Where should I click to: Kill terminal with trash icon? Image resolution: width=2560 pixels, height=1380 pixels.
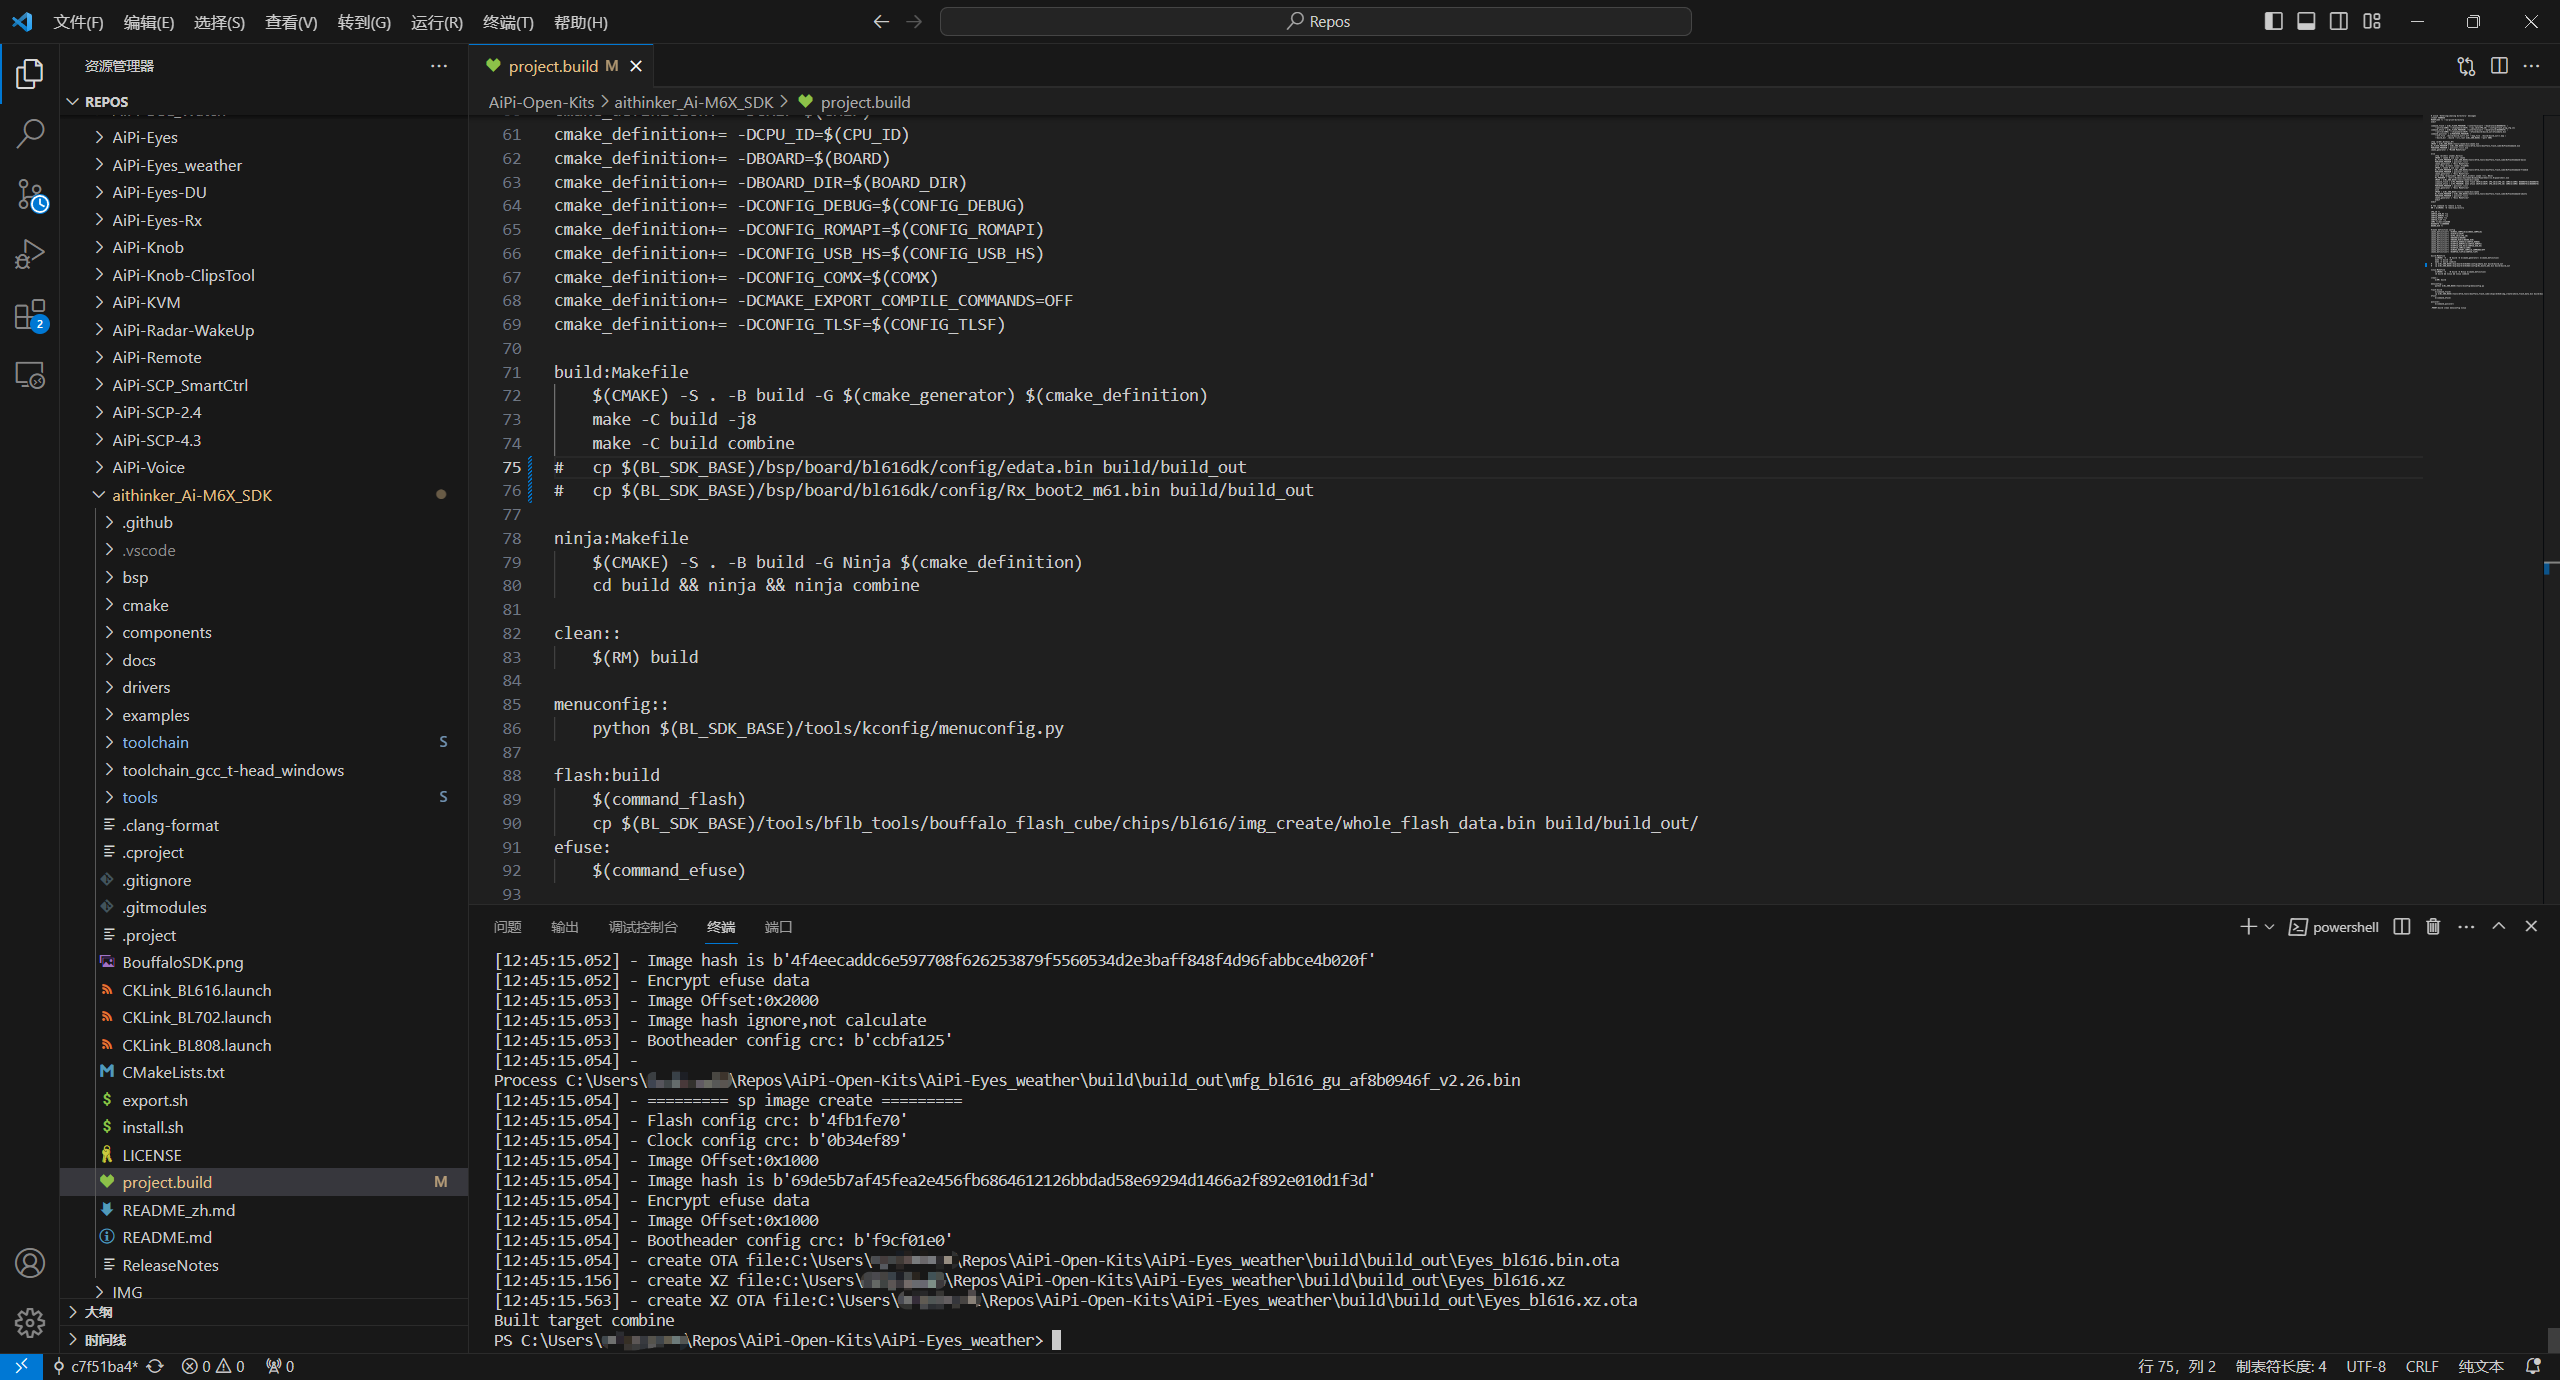point(2433,927)
